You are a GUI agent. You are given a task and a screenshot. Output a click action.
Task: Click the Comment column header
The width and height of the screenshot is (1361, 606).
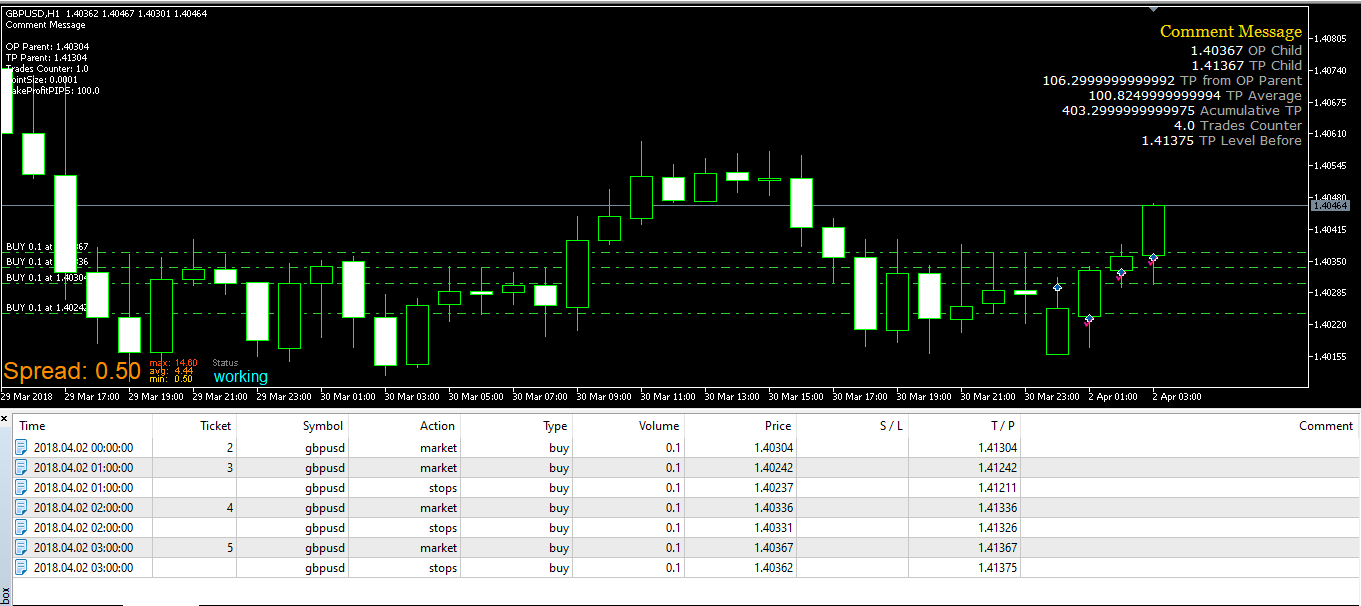1326,426
